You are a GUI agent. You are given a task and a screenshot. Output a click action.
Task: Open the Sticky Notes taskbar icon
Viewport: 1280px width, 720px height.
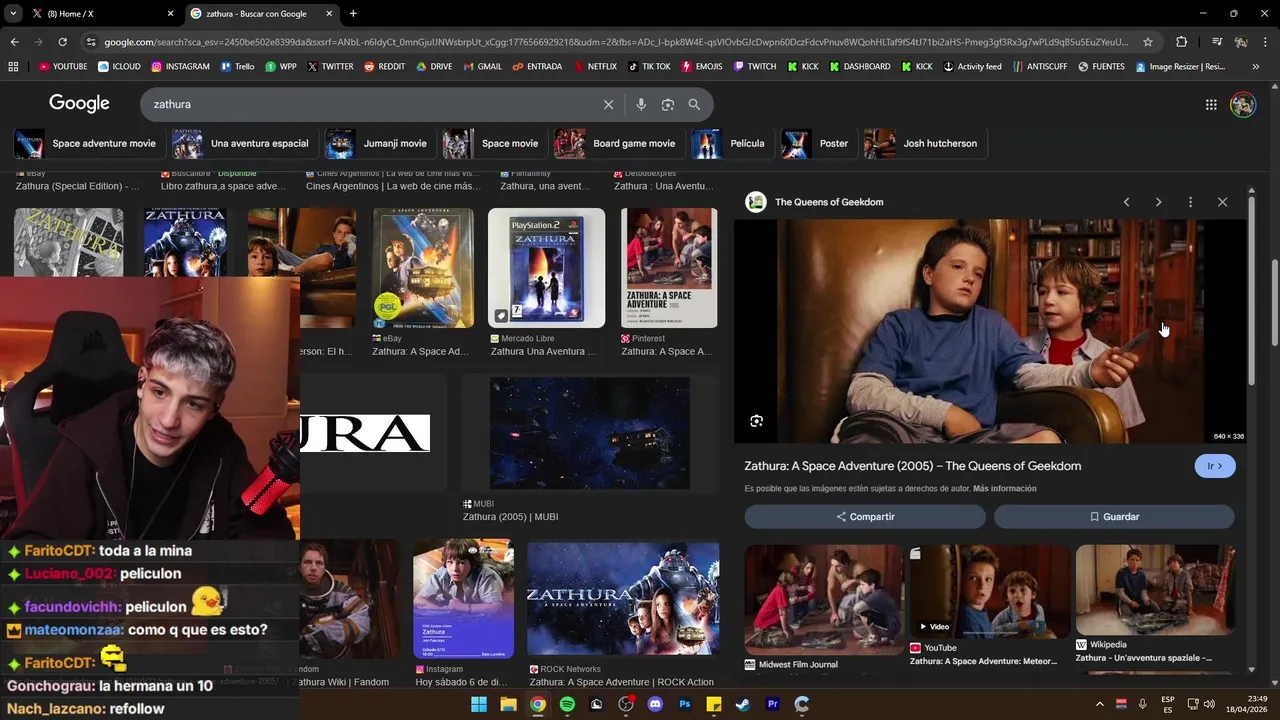point(714,704)
